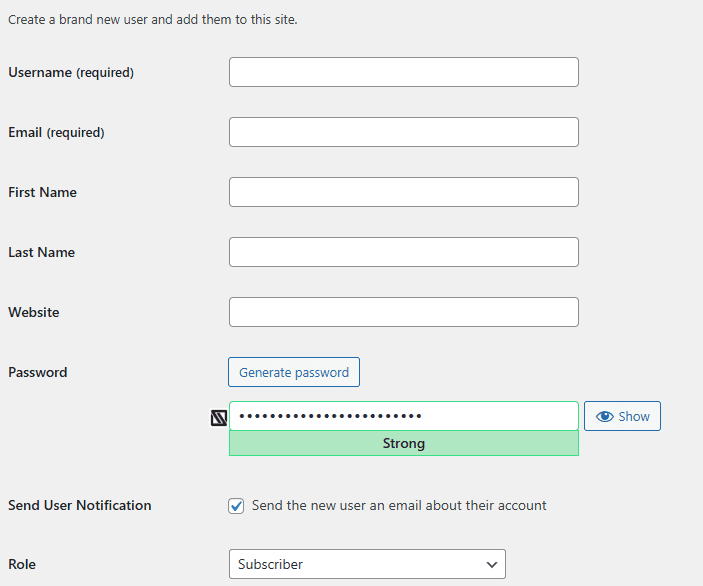Click into the Email text box

403,132
